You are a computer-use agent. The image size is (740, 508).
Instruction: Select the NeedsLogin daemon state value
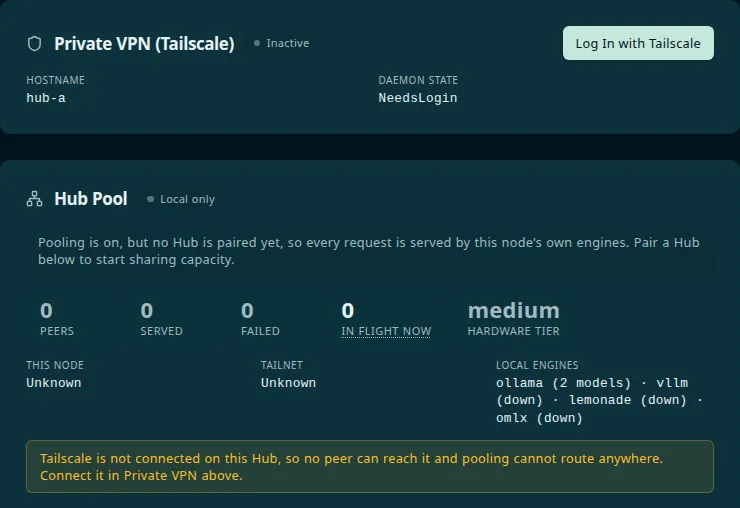pos(418,98)
